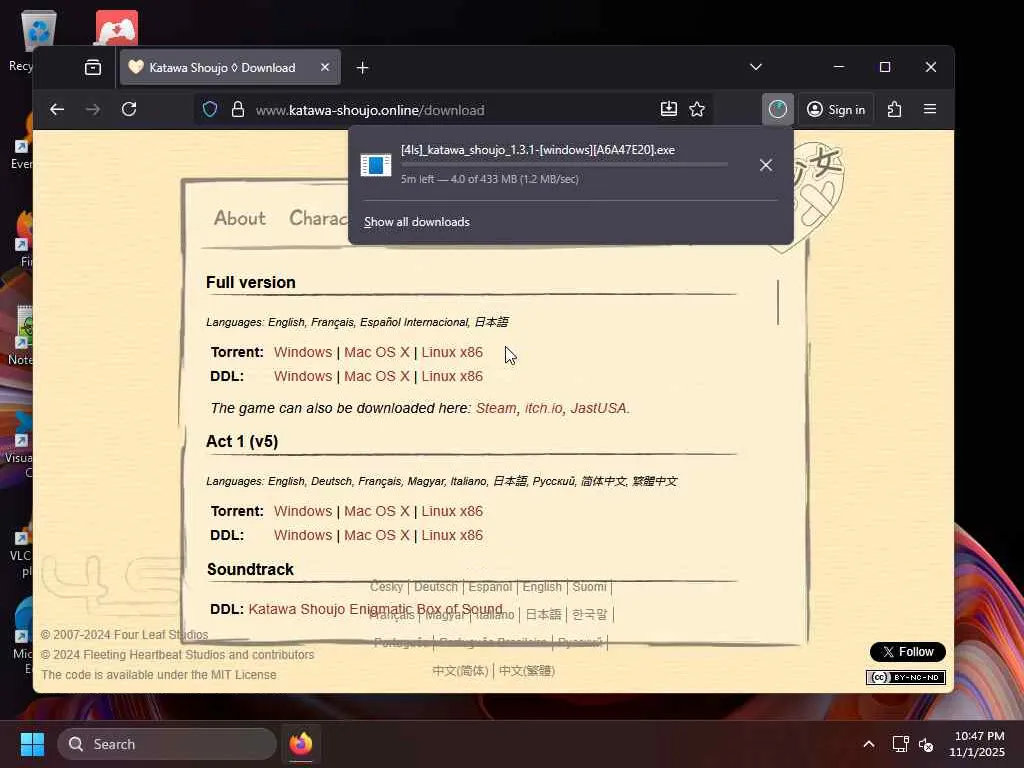
Task: Close the Katawa Shoujo Download tab
Action: click(x=325, y=67)
